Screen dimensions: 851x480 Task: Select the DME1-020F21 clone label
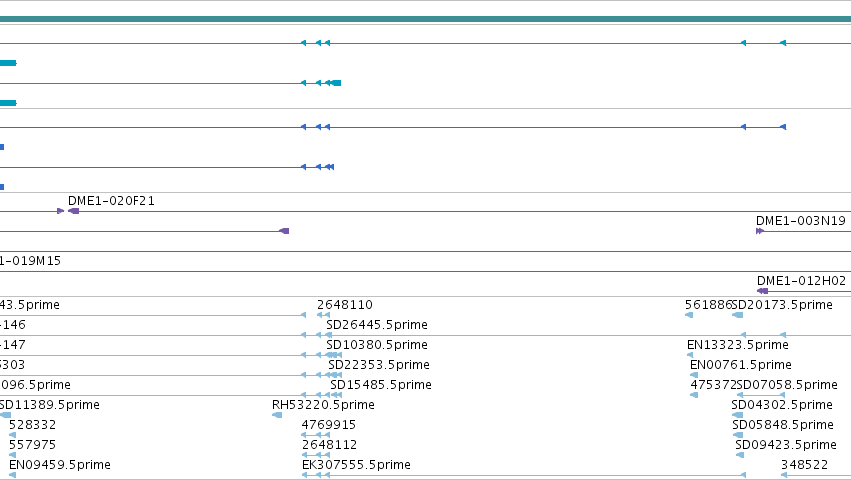[x=111, y=201]
